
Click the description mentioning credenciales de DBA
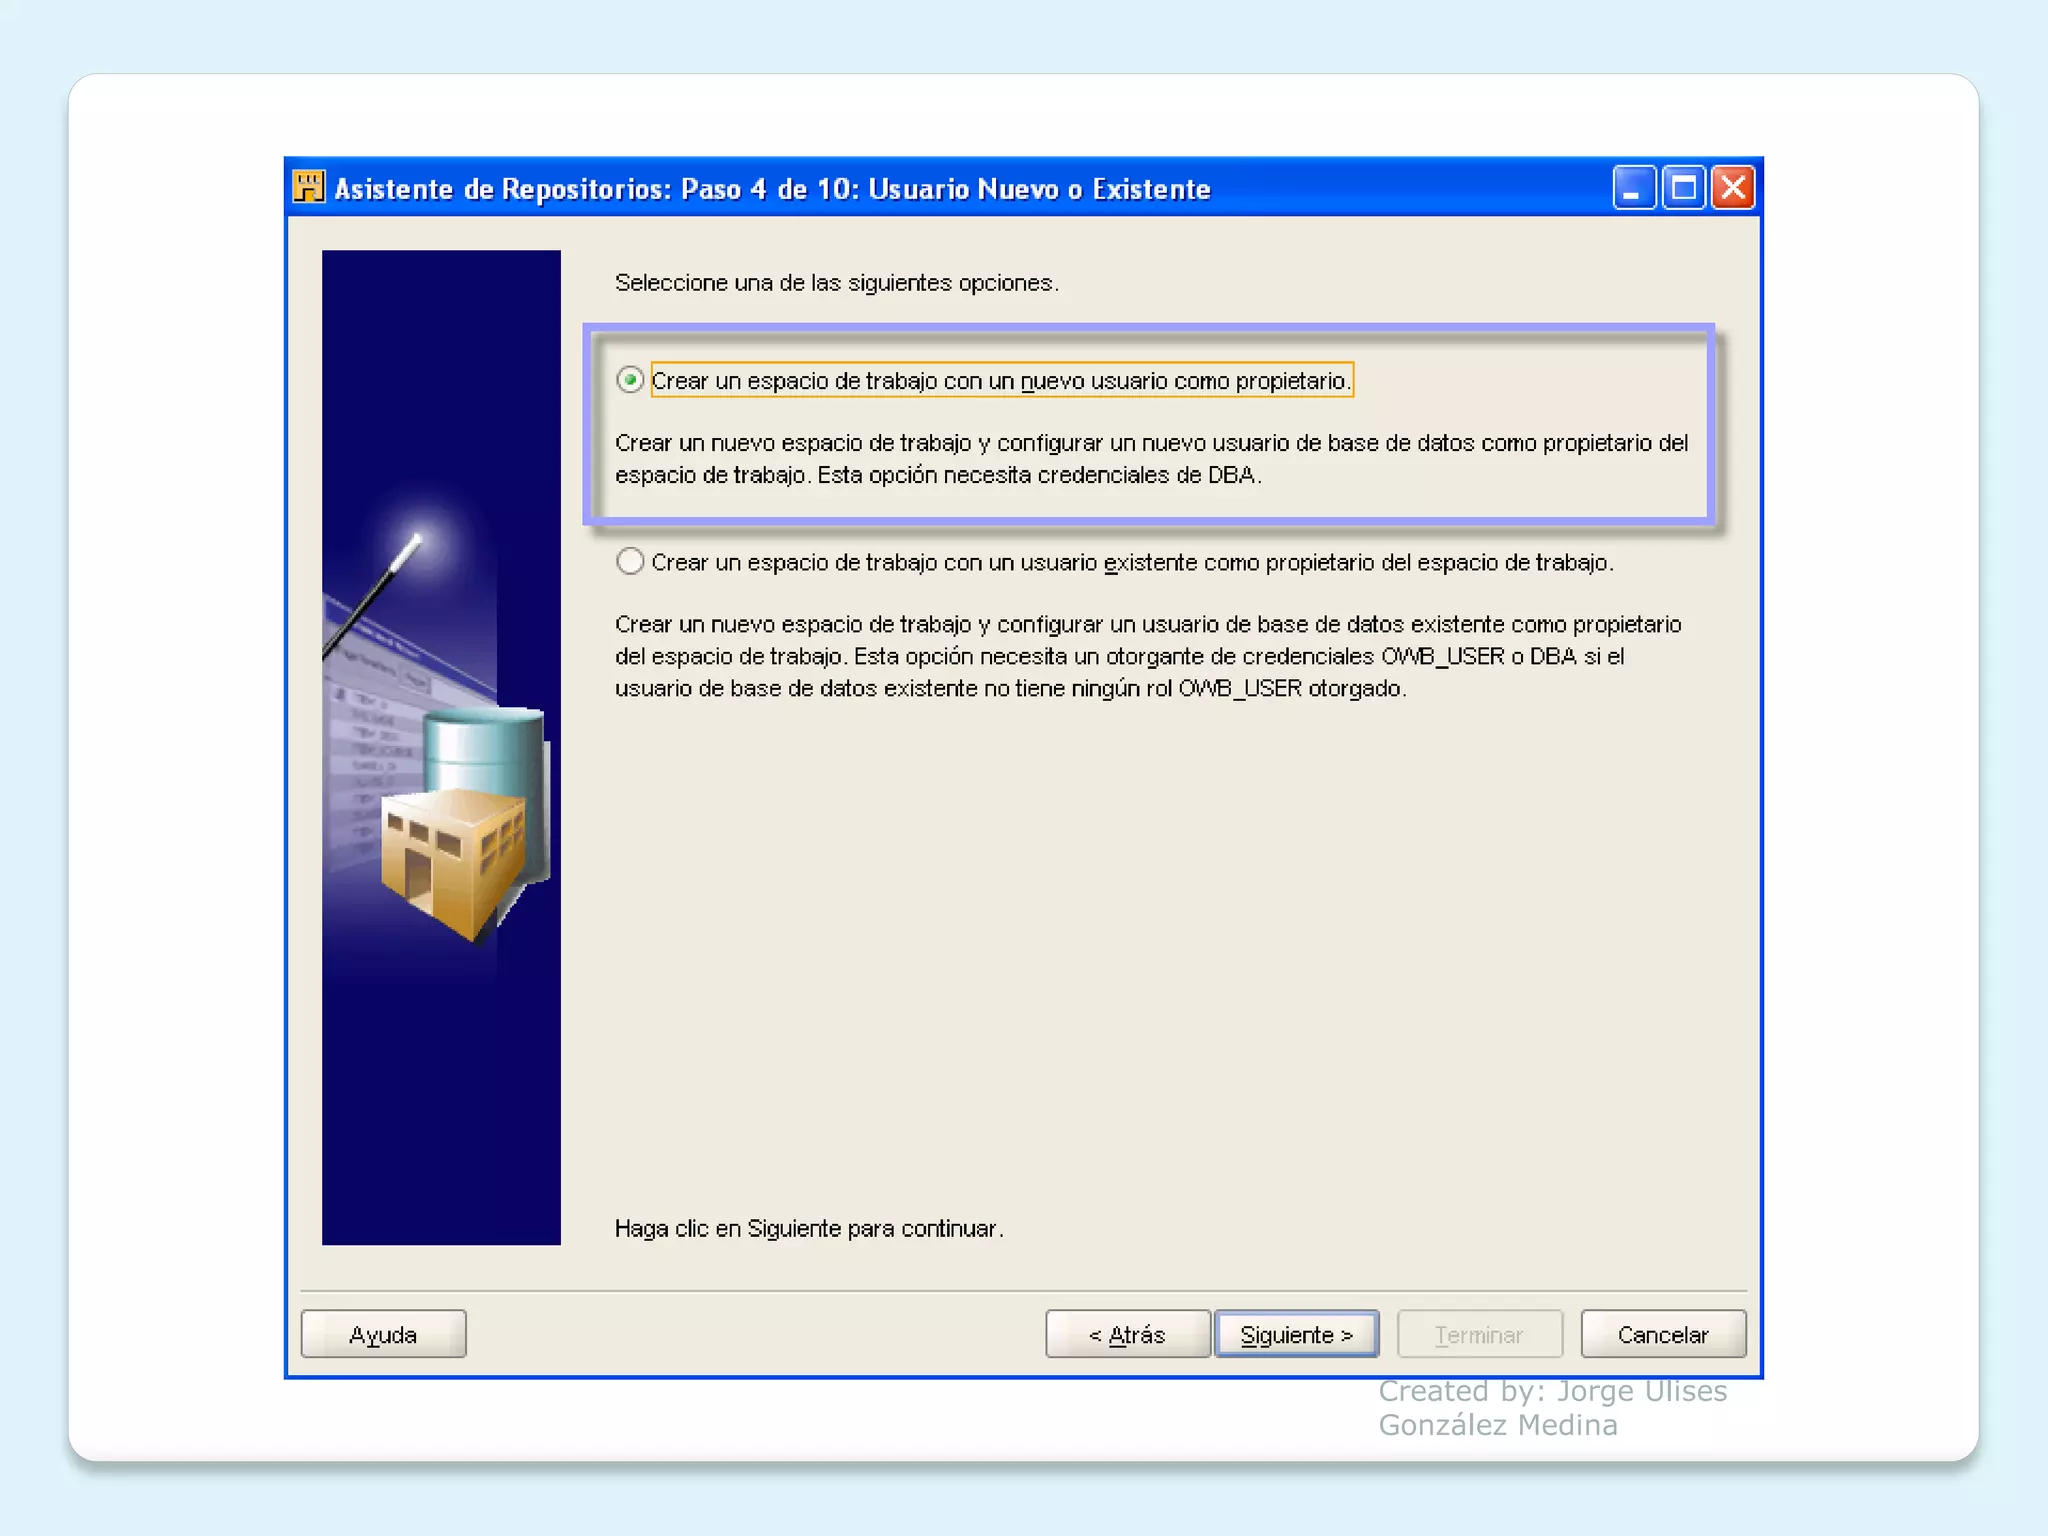1151,459
